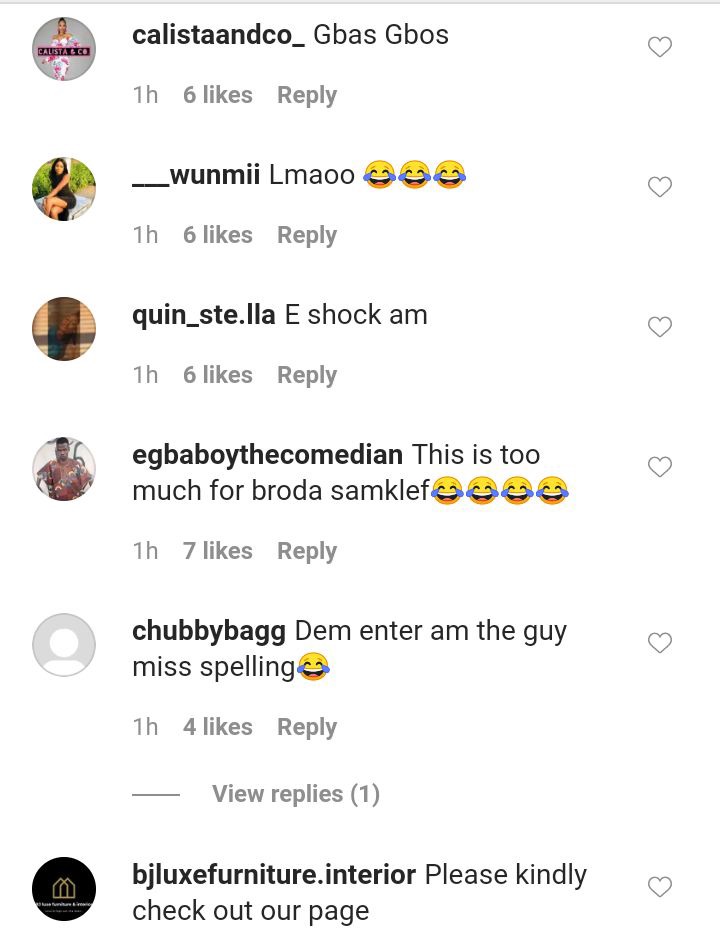
Task: Open the egbaboythecomedian username link
Action: point(267,455)
